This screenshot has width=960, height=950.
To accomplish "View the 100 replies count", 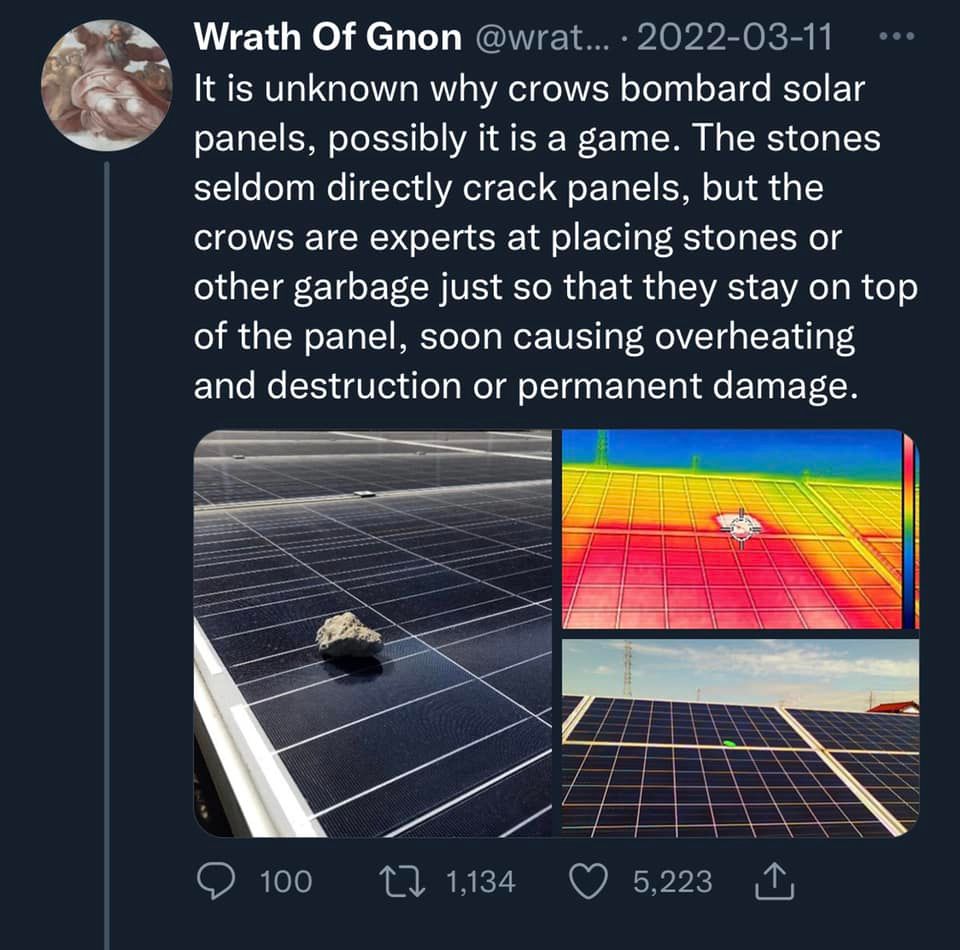I will [285, 882].
